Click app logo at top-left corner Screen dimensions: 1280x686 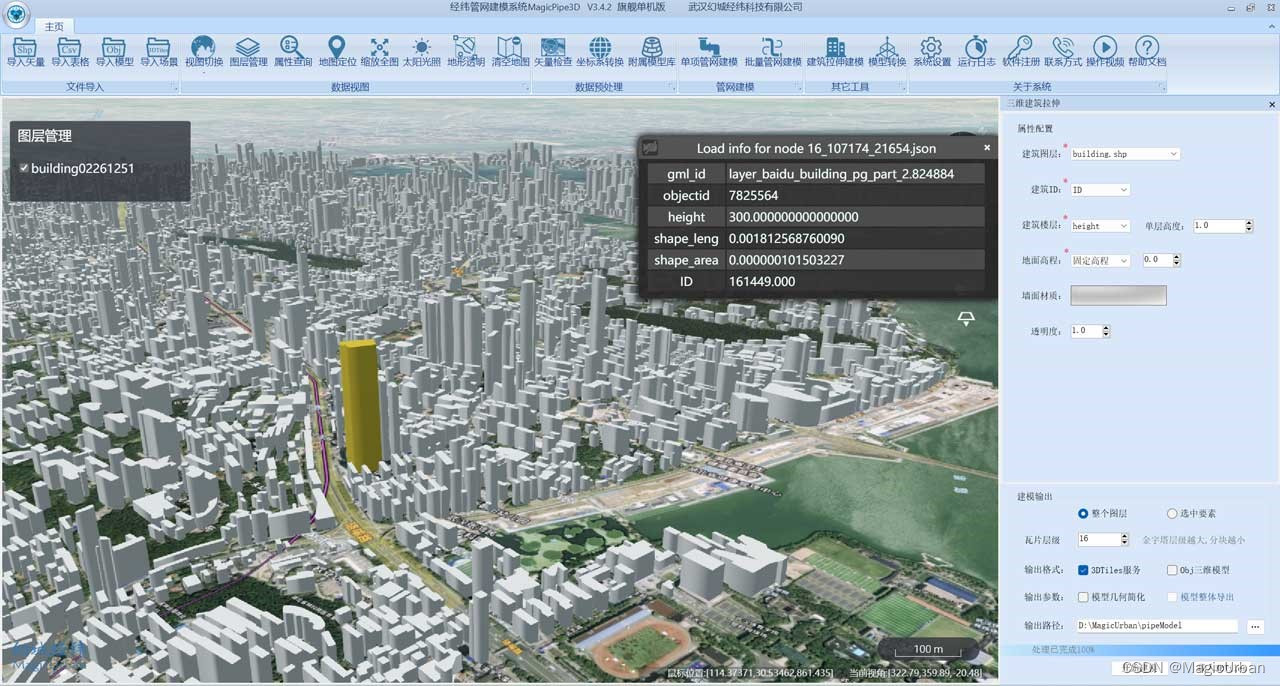coord(14,13)
